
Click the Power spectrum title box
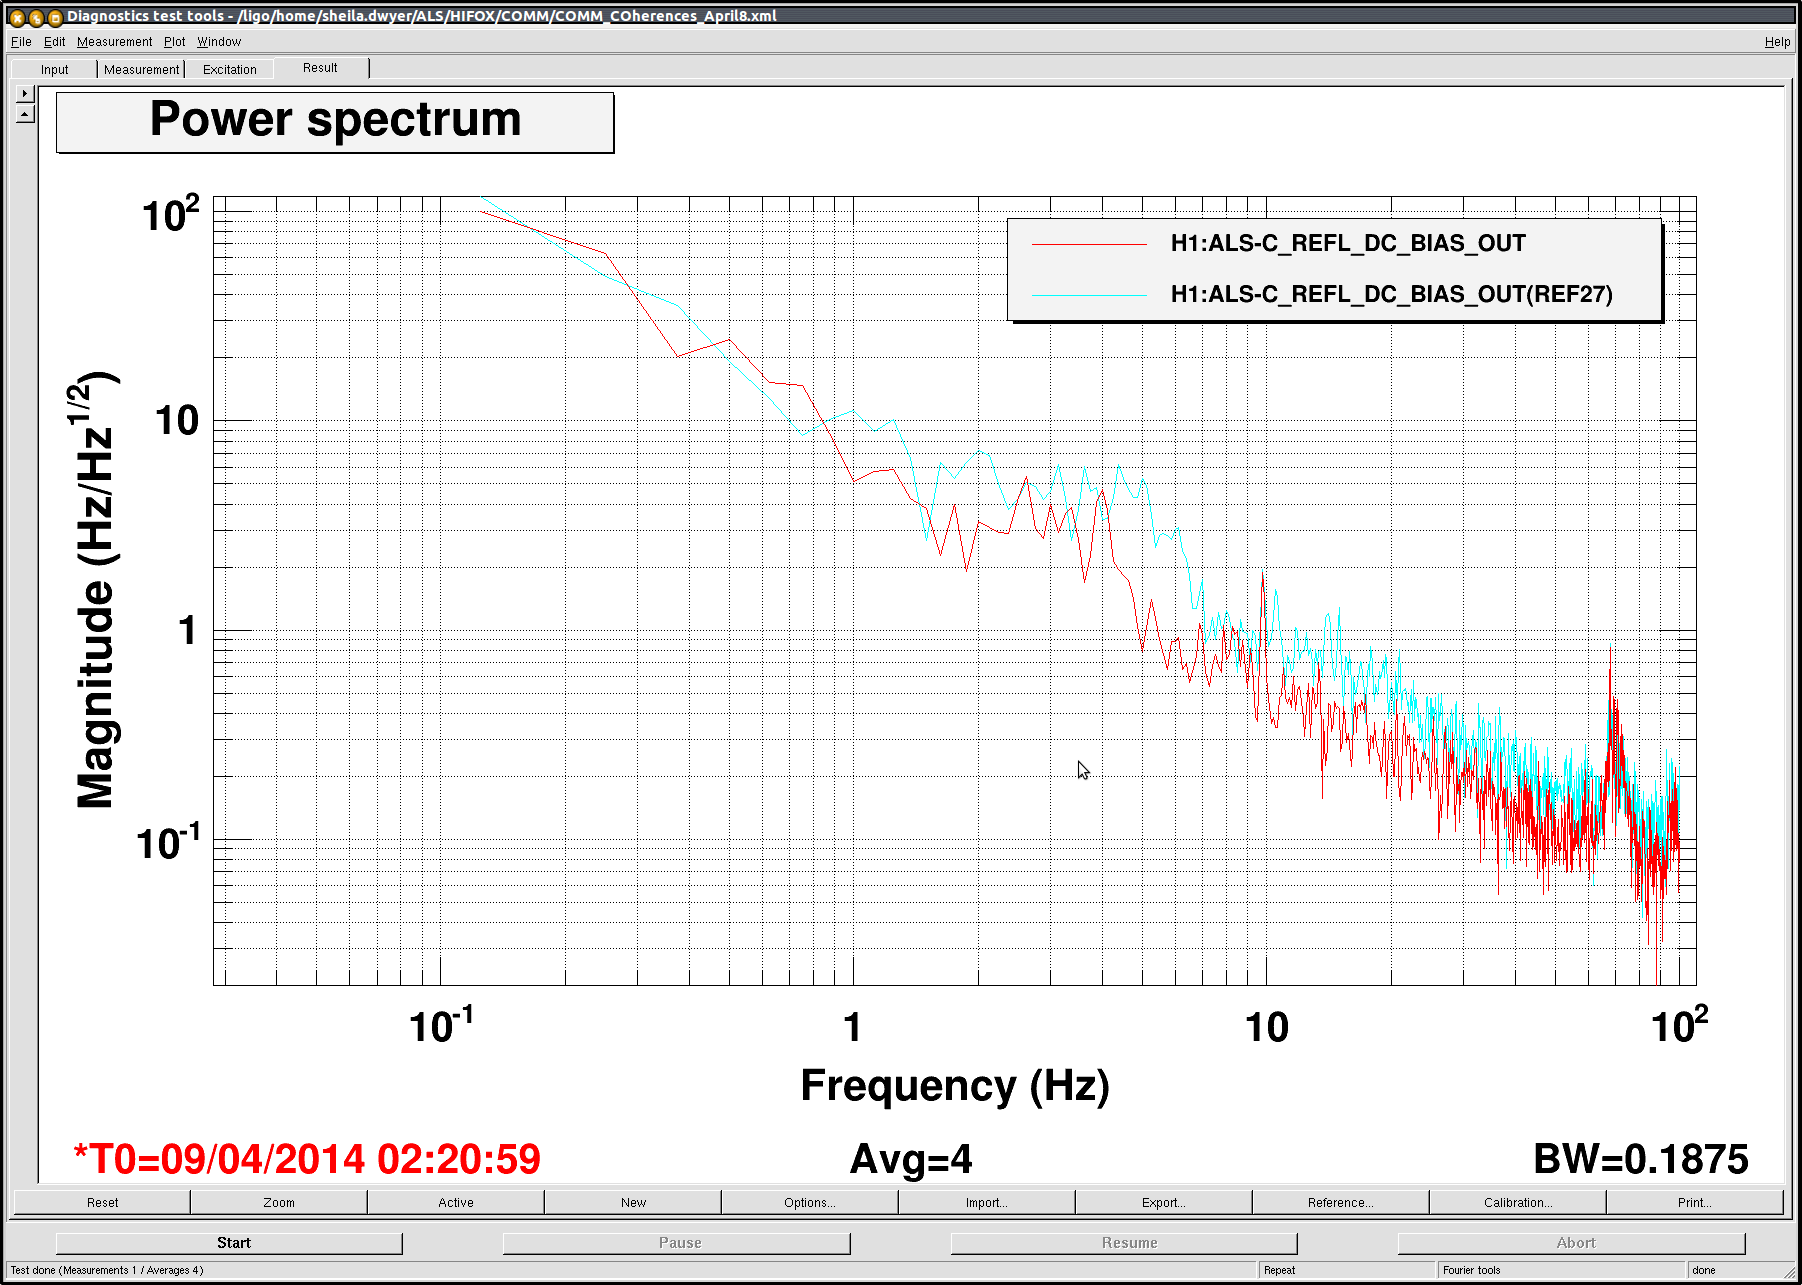pos(335,122)
